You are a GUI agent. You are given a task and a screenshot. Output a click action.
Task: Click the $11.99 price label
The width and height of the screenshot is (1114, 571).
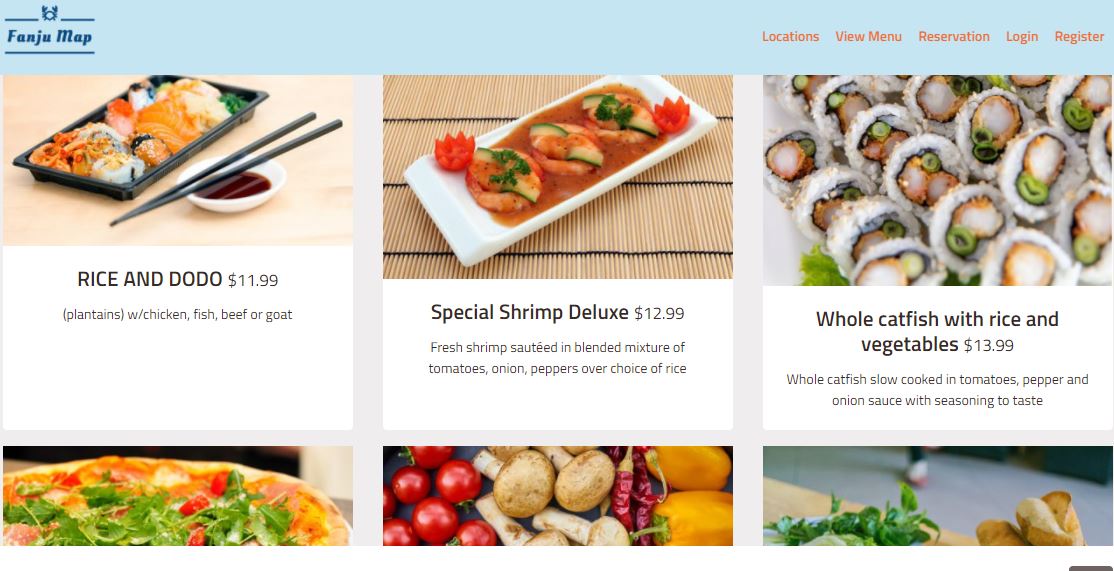[x=253, y=281]
